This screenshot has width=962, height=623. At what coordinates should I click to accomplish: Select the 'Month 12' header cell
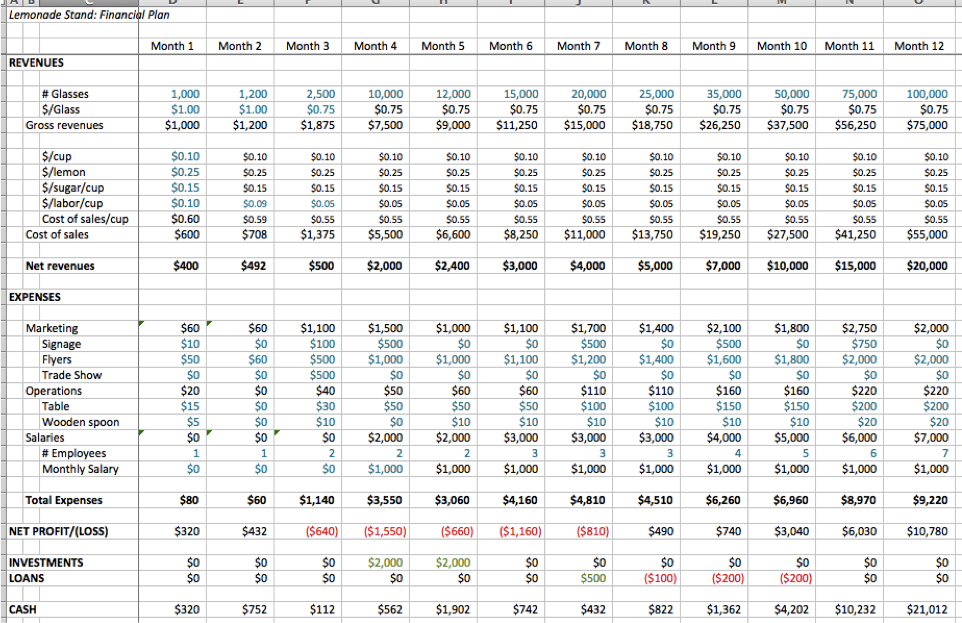pos(918,46)
